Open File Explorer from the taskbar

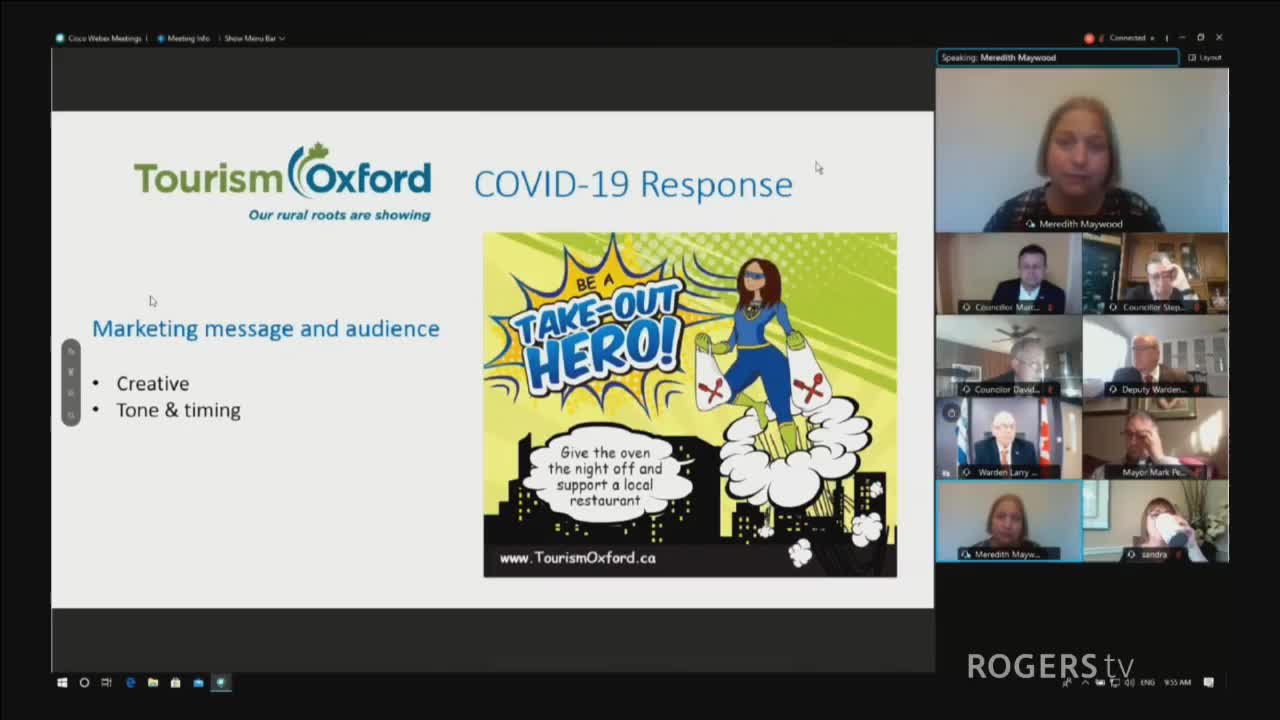coord(153,683)
